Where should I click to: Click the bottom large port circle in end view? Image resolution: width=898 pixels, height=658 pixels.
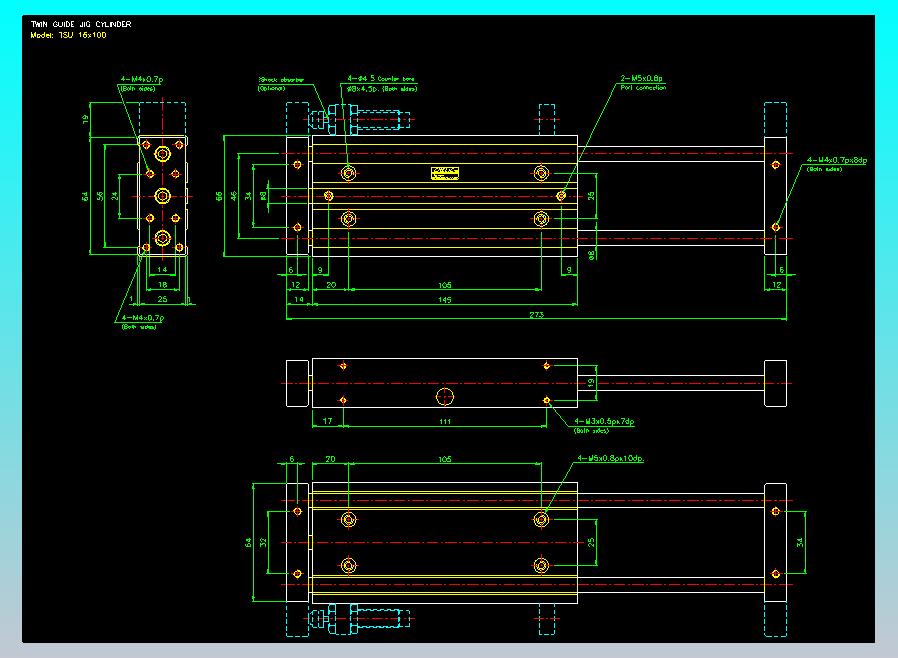point(162,237)
